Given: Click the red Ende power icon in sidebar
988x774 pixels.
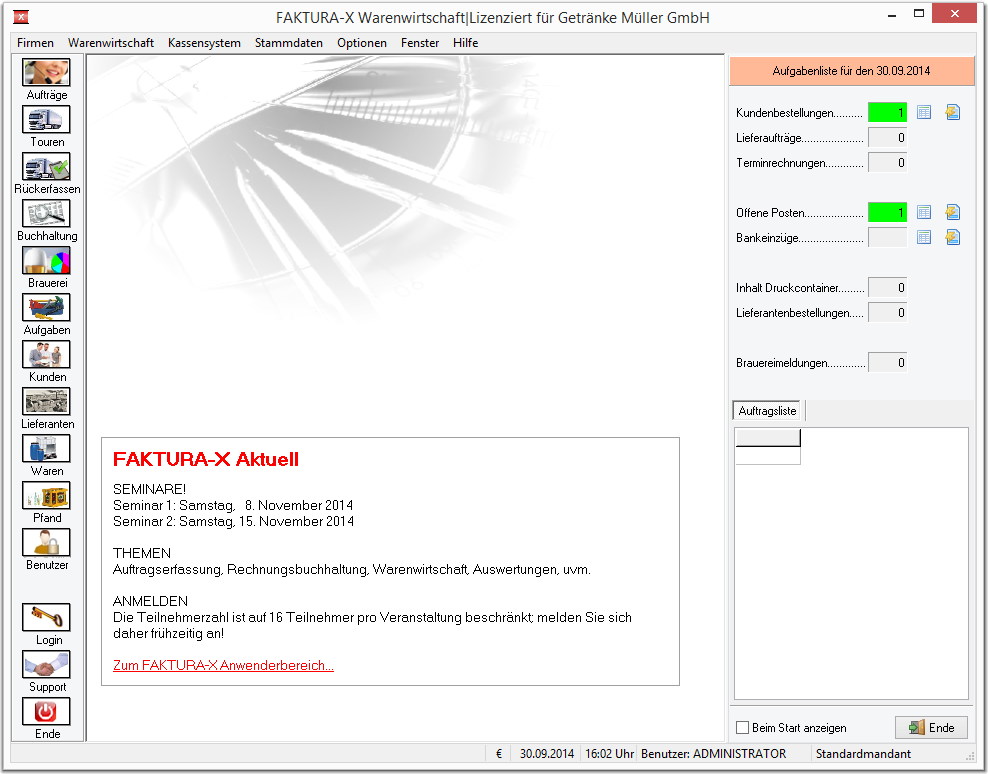Looking at the screenshot, I should (46, 712).
